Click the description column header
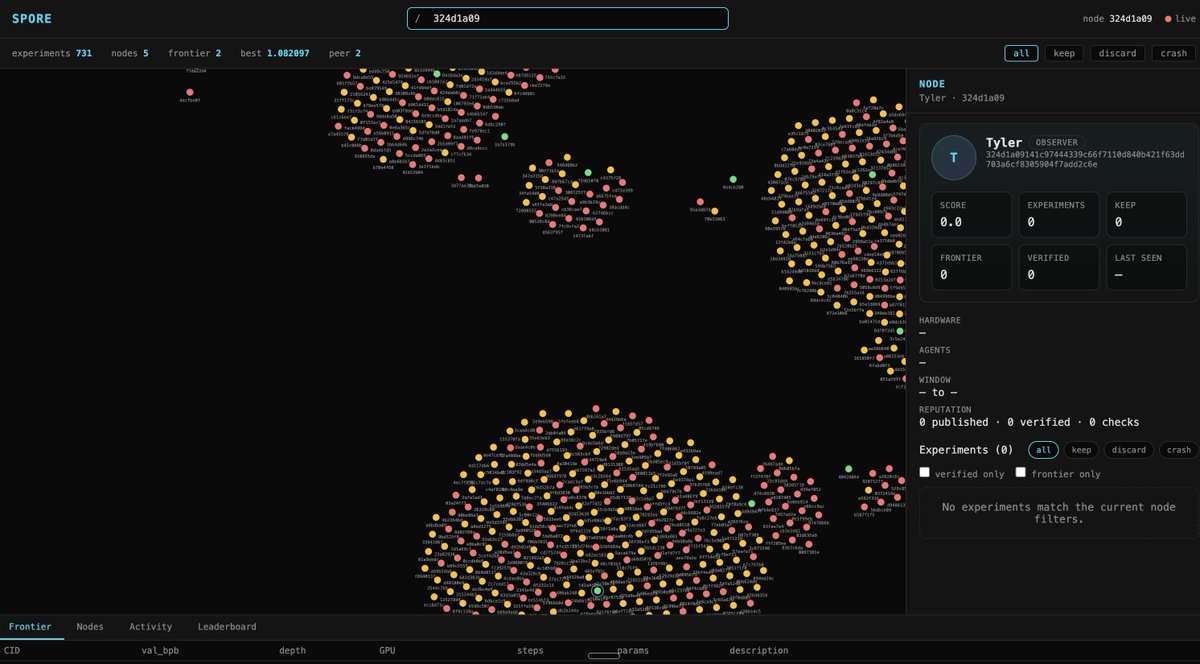 click(758, 651)
